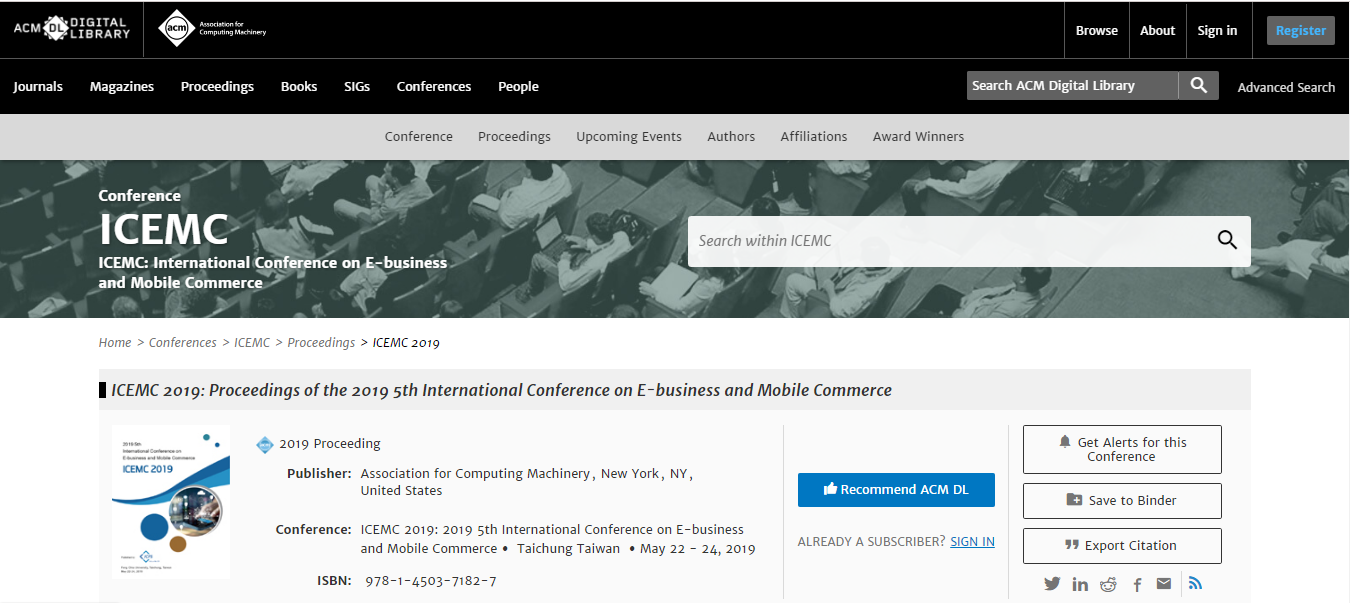Select SIGs in the main navigation
Viewport: 1350px width, 603px height.
(x=357, y=86)
